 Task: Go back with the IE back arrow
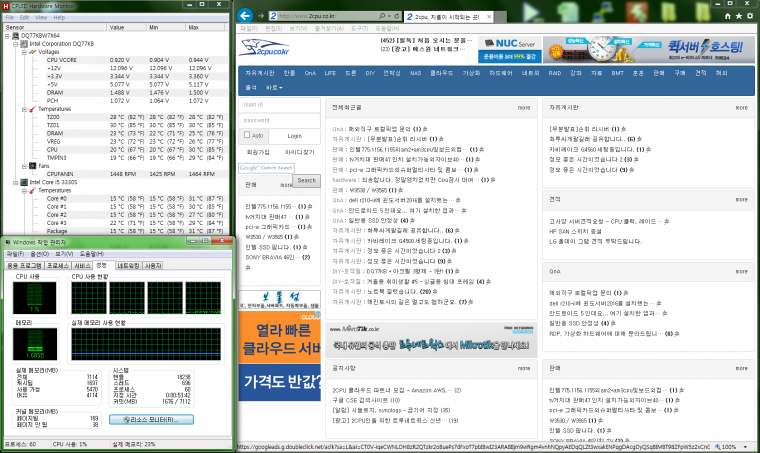pyautogui.click(x=245, y=16)
